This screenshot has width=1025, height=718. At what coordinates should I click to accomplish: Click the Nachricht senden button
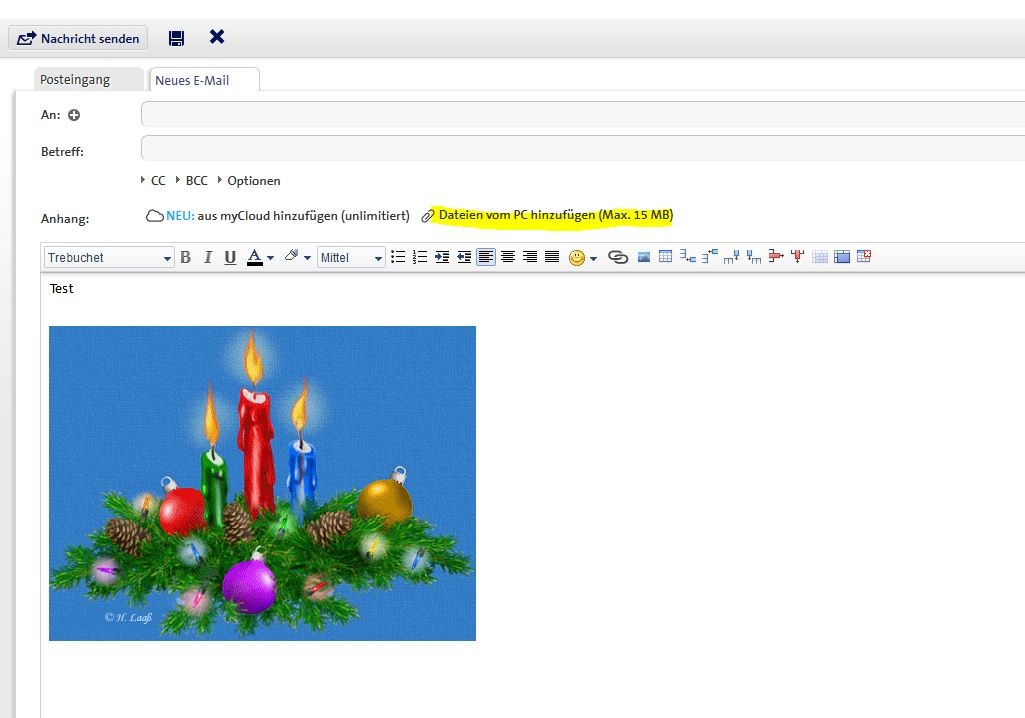pos(77,38)
